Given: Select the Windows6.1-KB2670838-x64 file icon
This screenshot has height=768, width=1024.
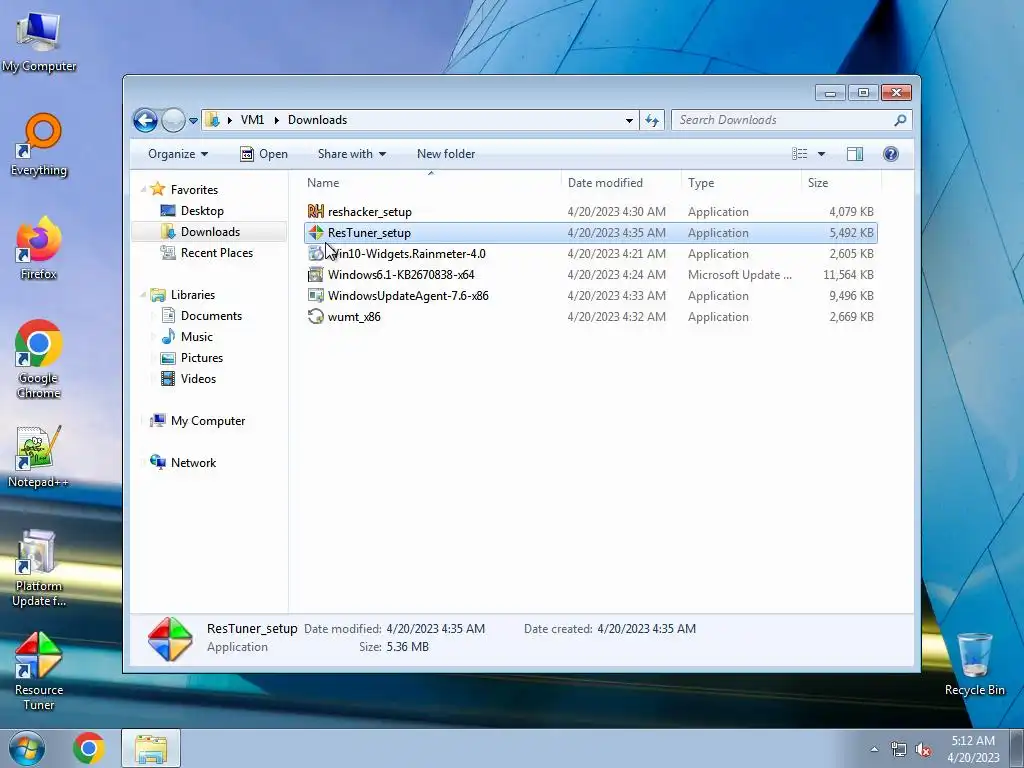Looking at the screenshot, I should pos(316,275).
